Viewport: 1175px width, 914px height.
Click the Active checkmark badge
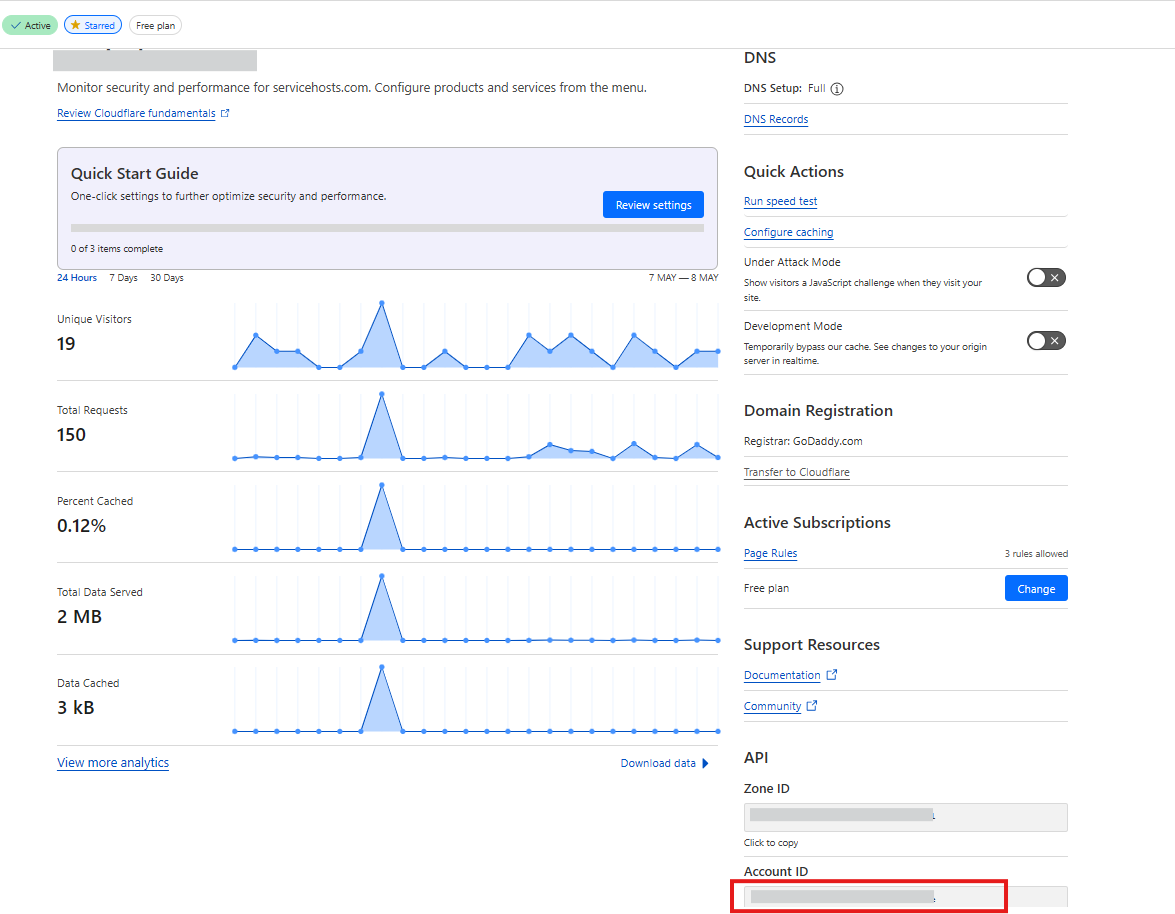coord(30,25)
